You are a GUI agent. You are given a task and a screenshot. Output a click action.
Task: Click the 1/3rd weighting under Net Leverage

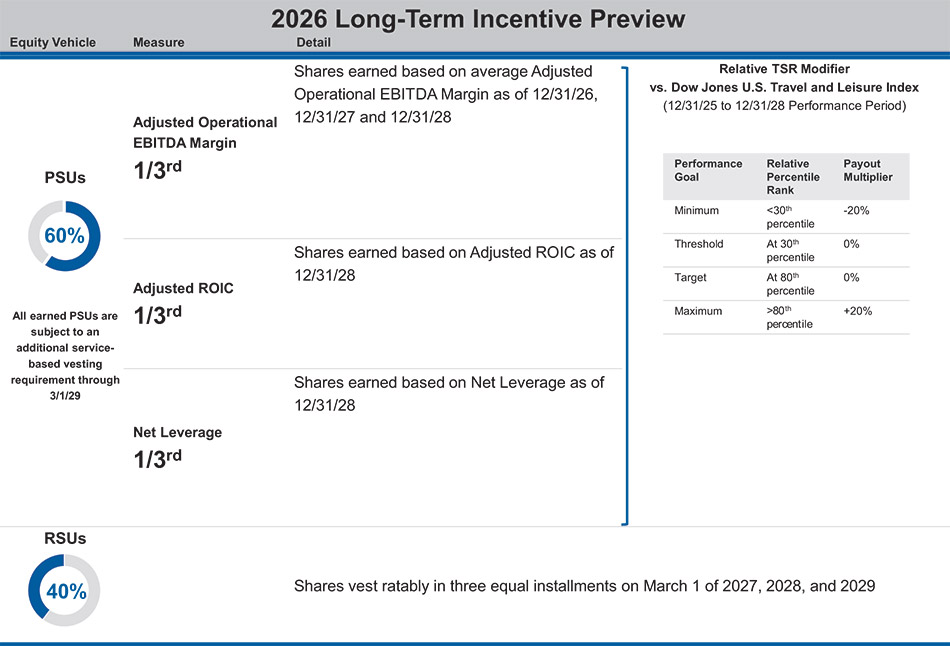[158, 459]
